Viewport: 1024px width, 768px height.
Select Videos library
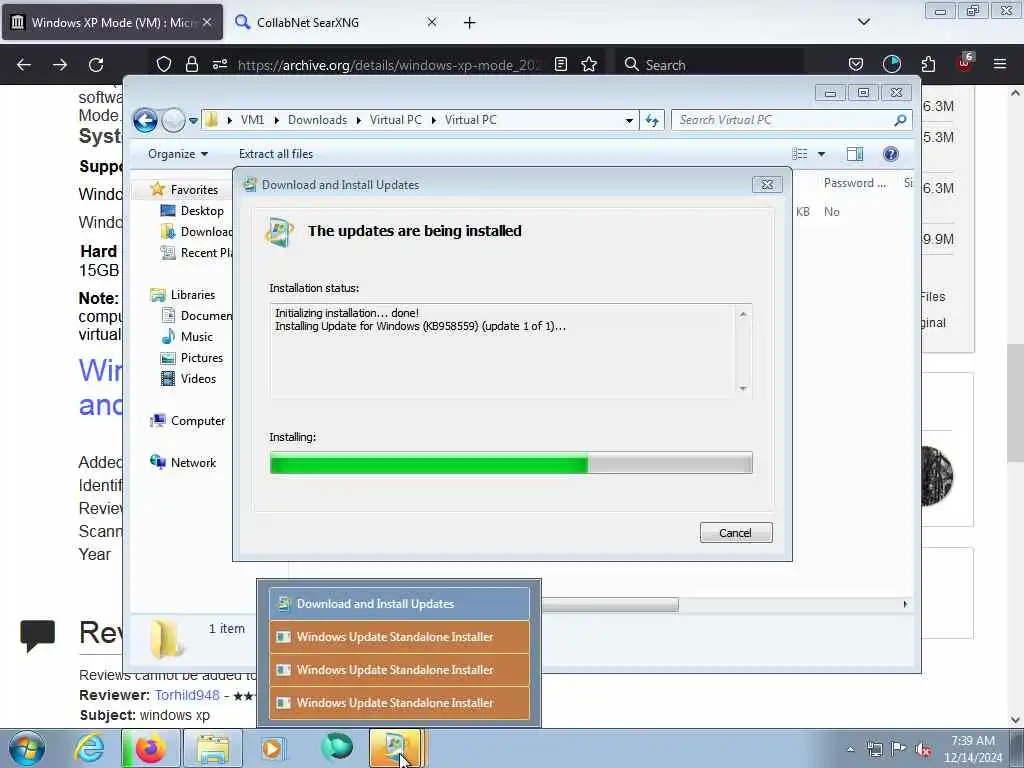[x=198, y=379]
